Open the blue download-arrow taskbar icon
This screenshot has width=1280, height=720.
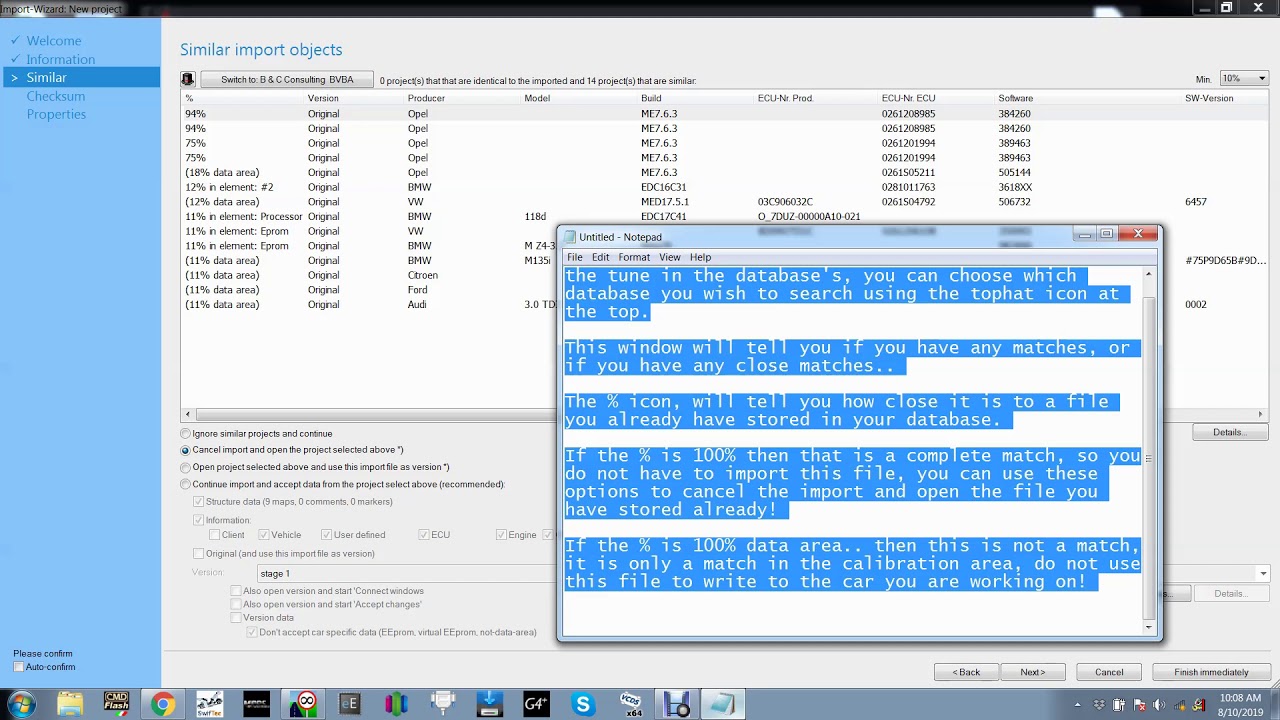(x=489, y=704)
